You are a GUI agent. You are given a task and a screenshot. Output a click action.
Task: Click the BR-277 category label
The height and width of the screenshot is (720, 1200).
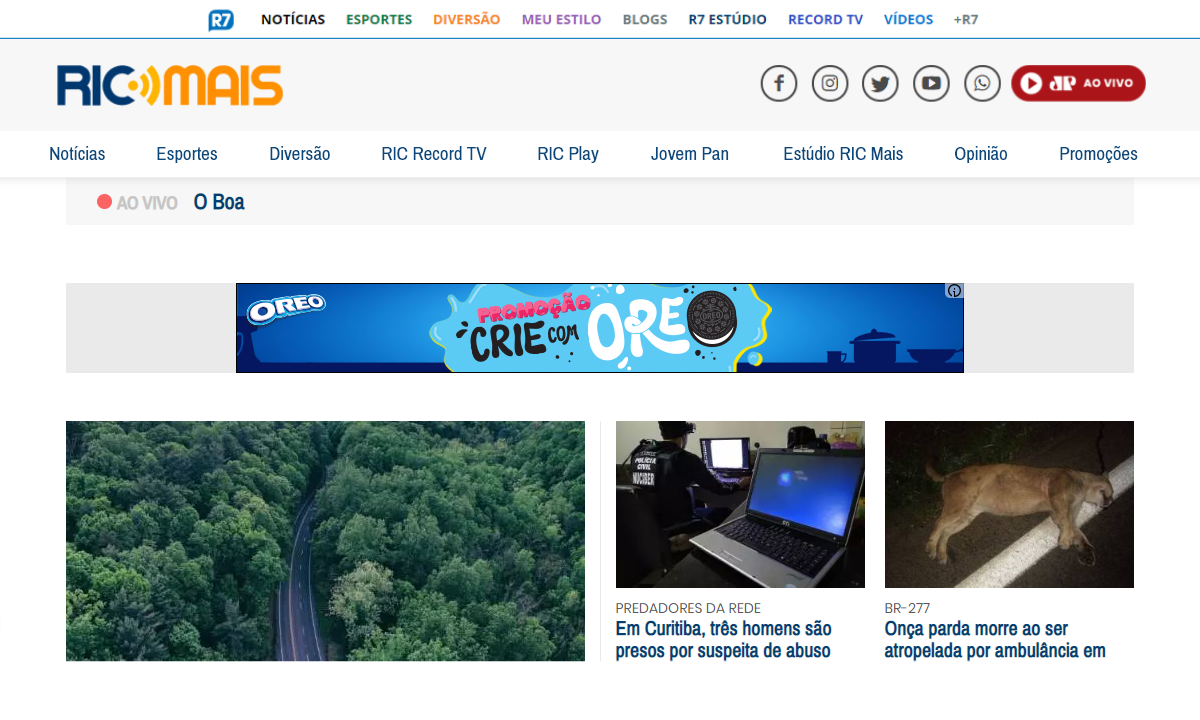908,608
